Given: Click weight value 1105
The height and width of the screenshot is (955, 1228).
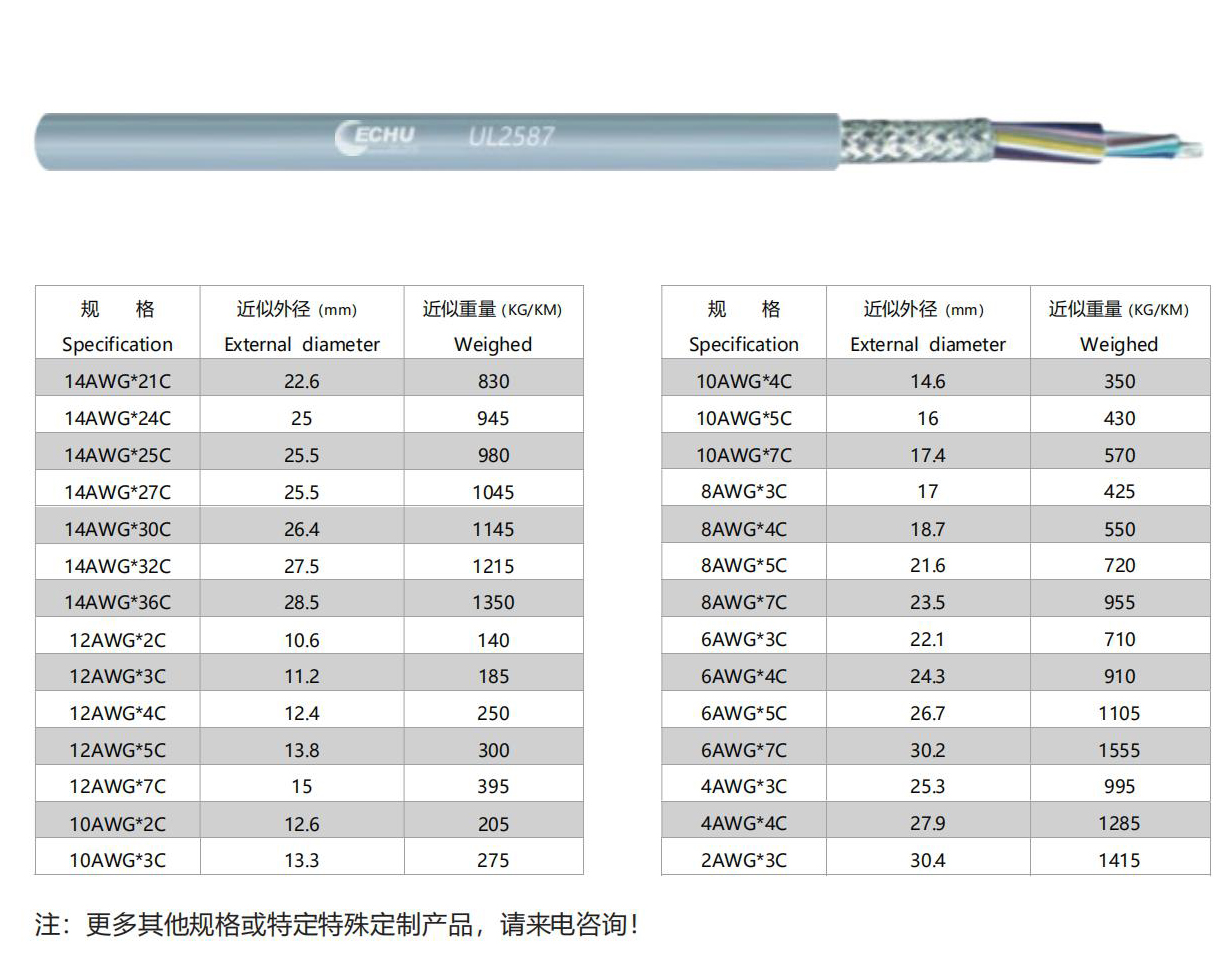Looking at the screenshot, I should click(x=1120, y=713).
